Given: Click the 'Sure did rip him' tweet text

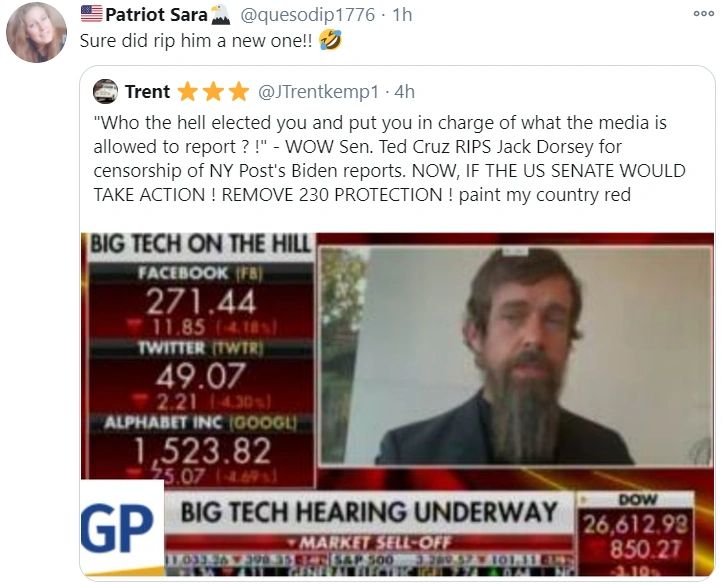Looking at the screenshot, I should pyautogui.click(x=196, y=41).
